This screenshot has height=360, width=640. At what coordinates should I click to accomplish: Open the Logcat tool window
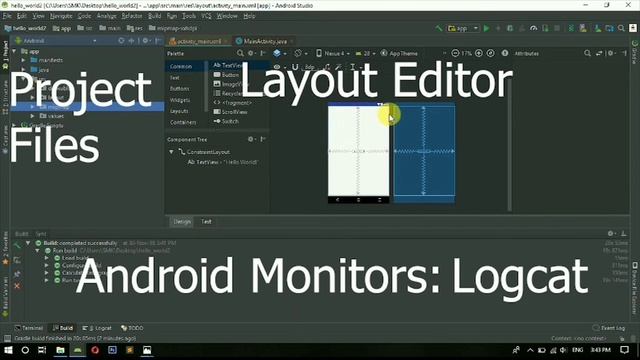tap(97, 328)
